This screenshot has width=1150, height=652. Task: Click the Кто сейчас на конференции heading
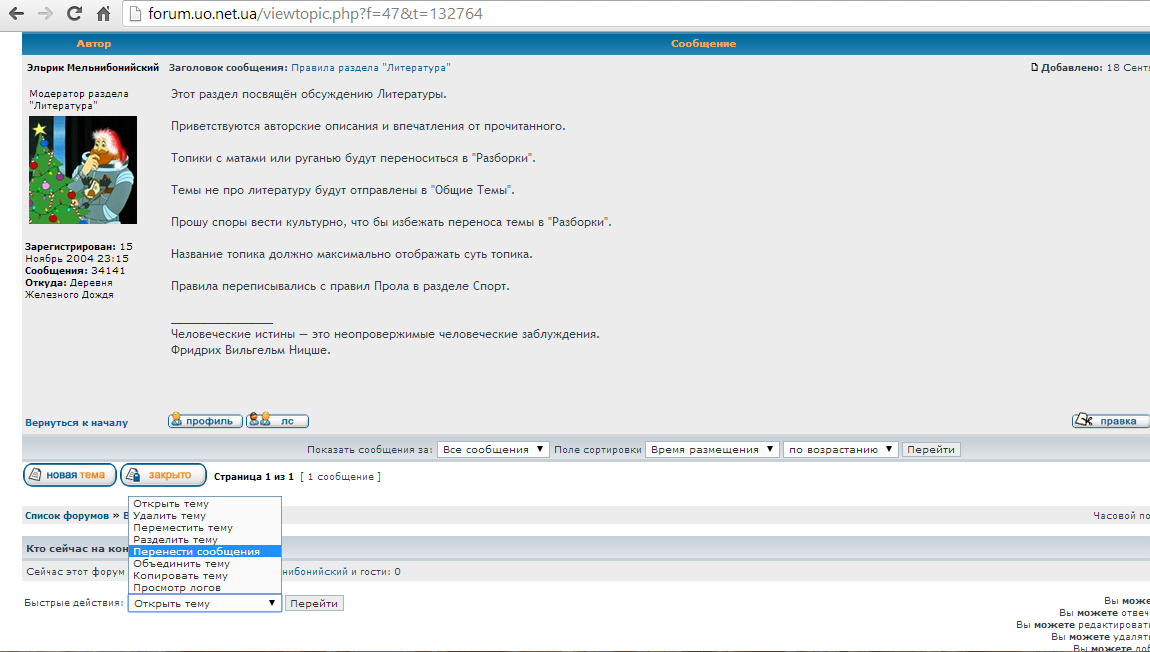pyautogui.click(x=77, y=548)
